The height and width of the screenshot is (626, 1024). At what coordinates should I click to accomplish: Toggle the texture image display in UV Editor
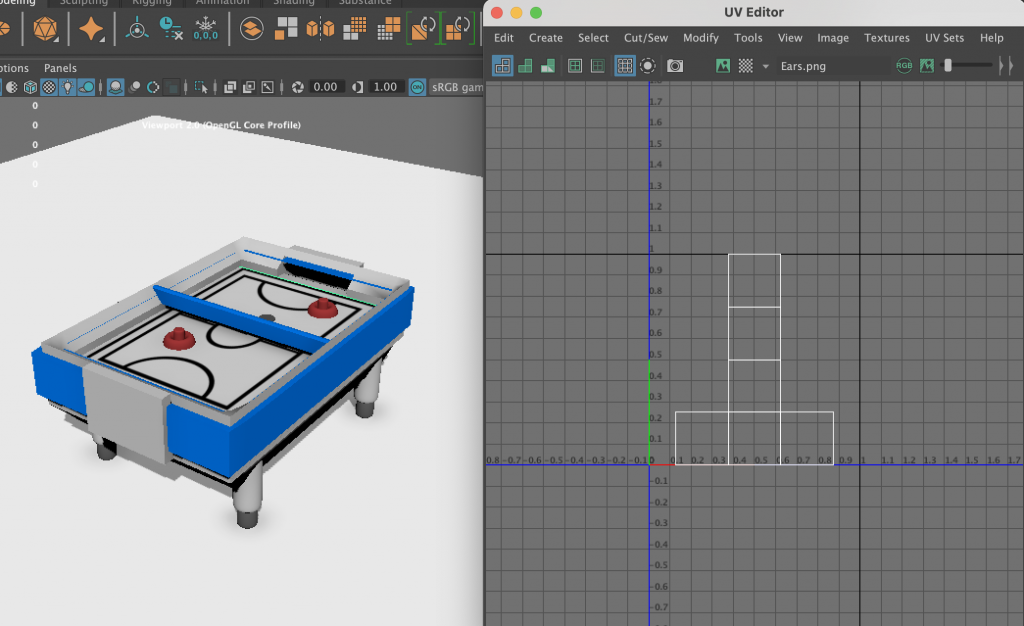point(723,66)
